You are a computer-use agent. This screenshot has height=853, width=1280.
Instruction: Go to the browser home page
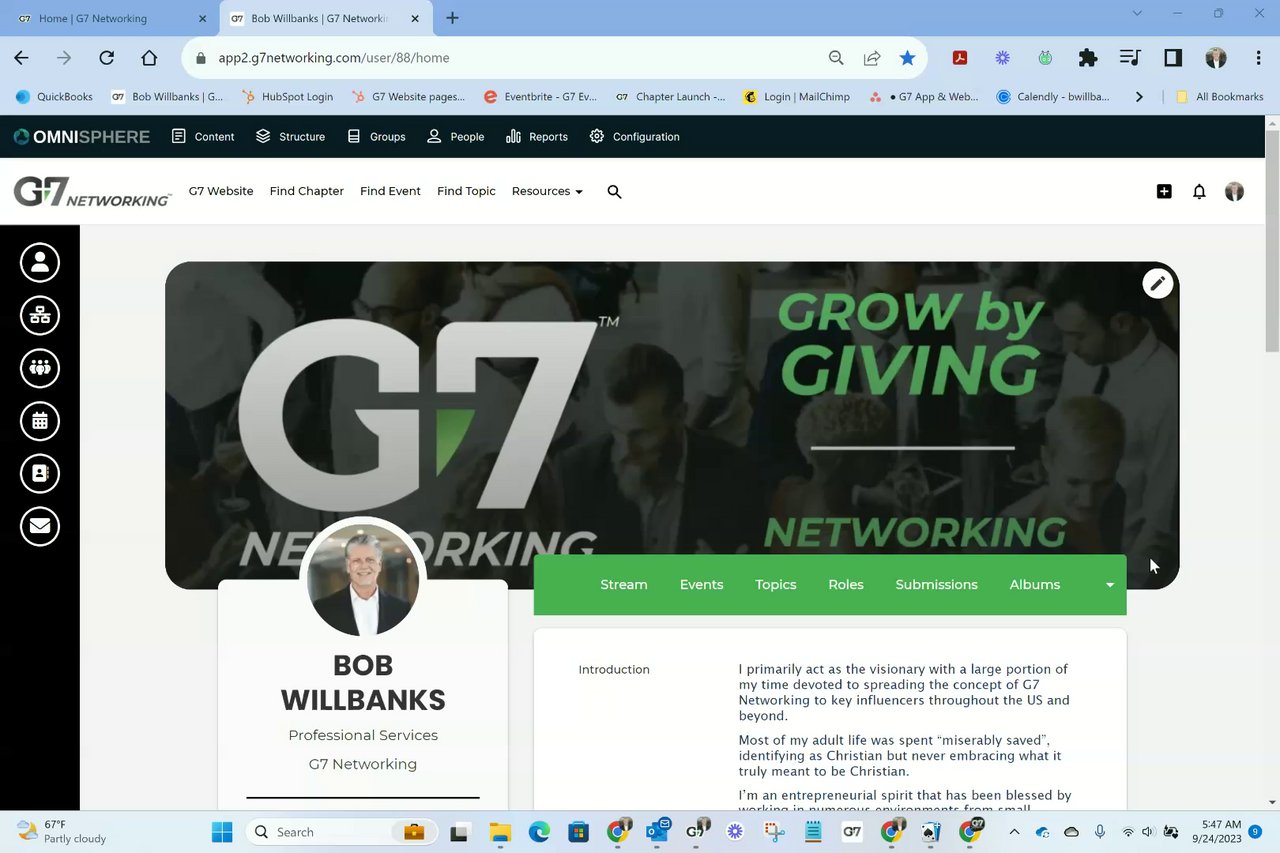click(149, 58)
